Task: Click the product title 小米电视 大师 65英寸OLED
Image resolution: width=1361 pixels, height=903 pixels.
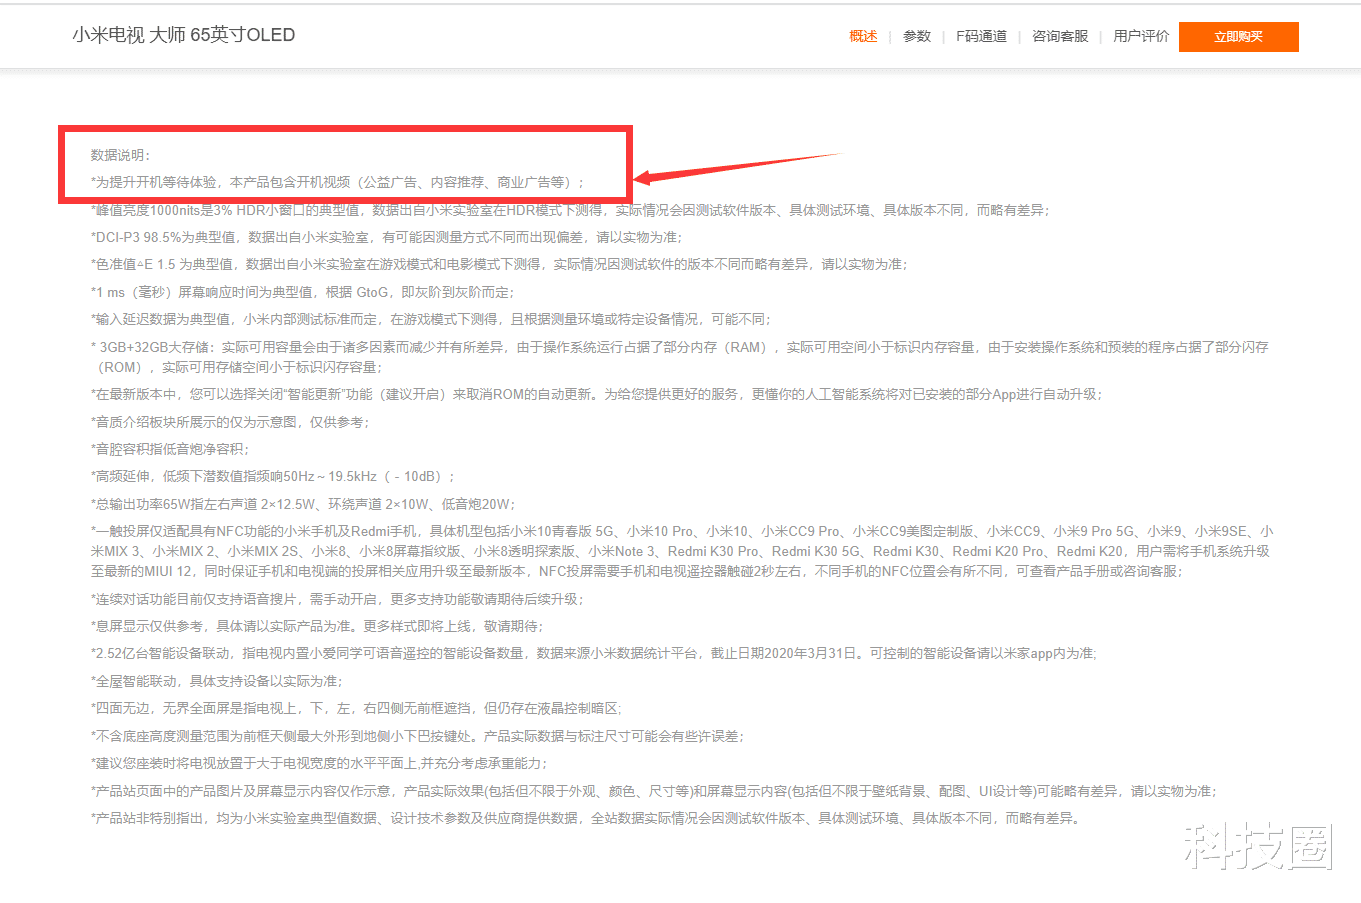Action: [x=182, y=34]
